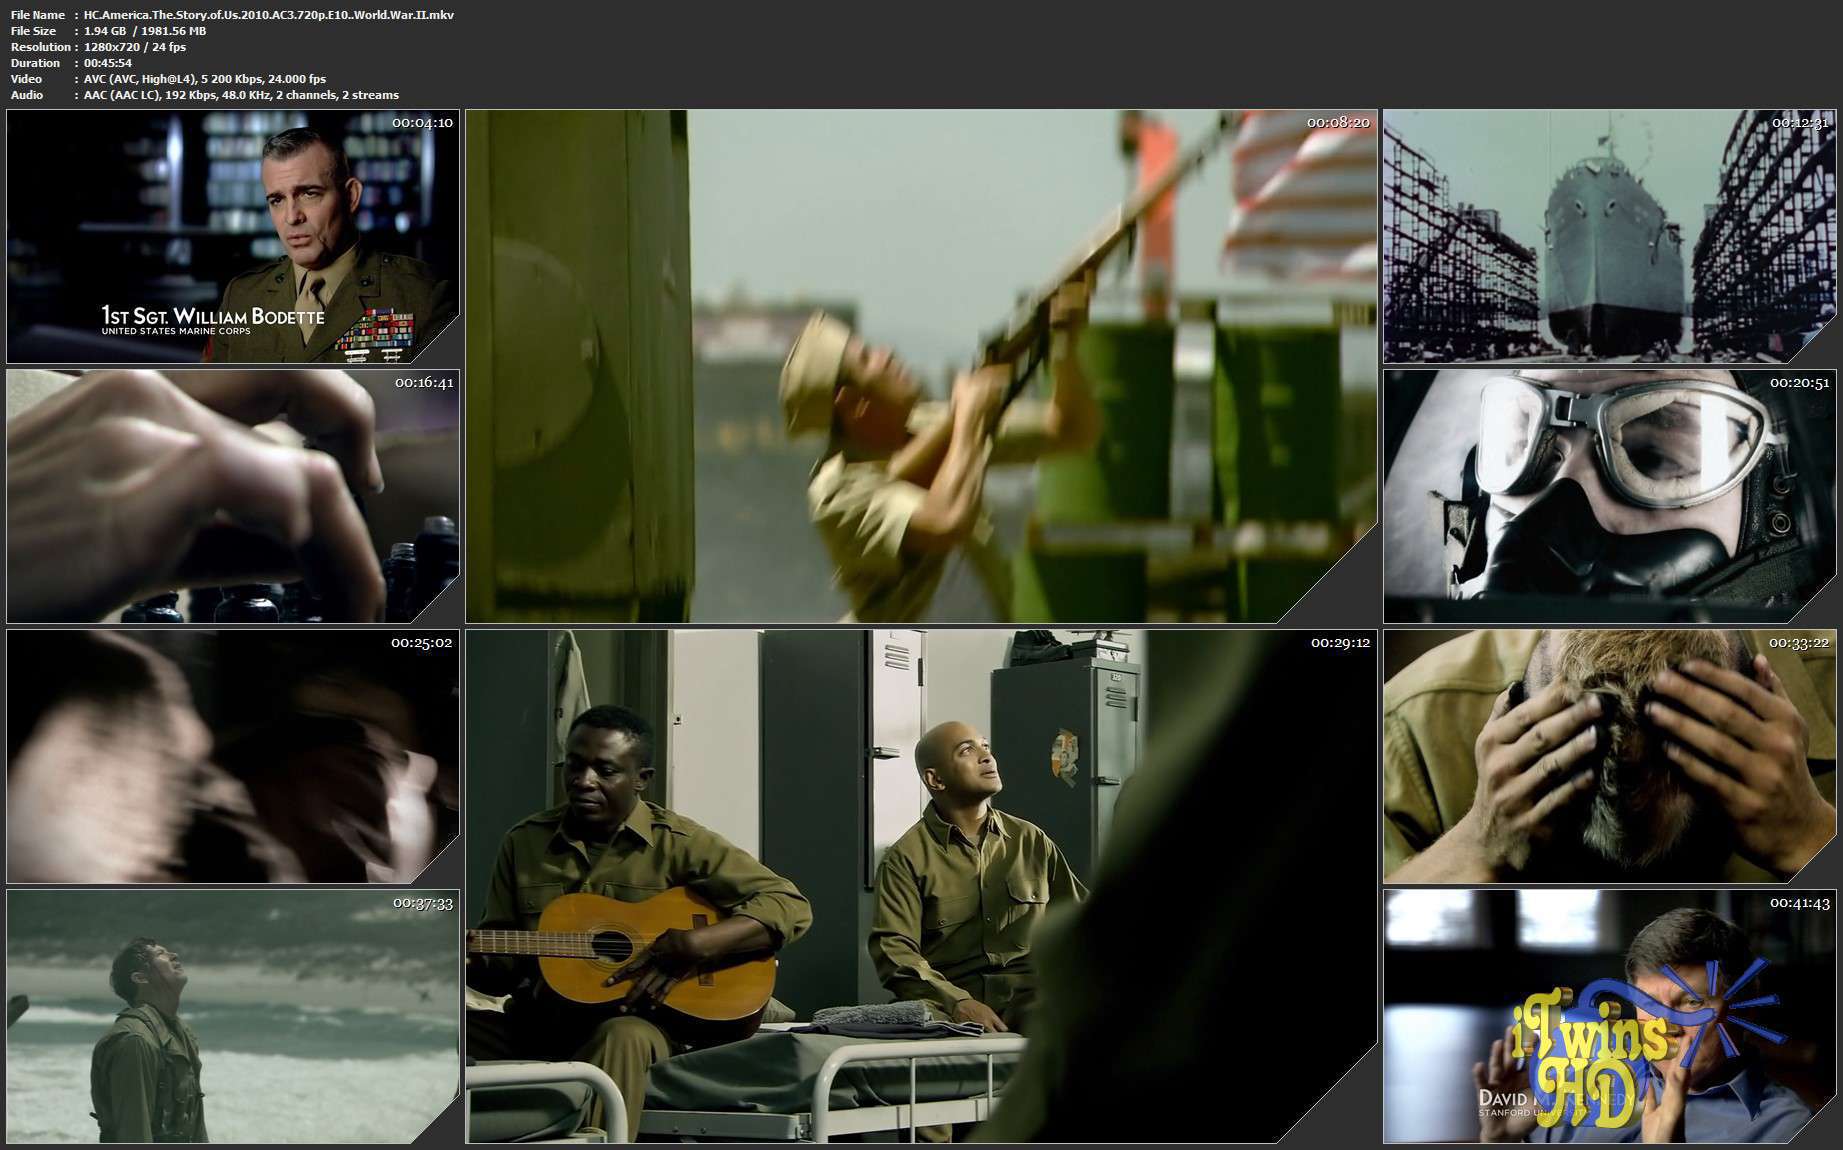Click the file size value 1.94 GB / 1981.56 MB
1843x1150 pixels.
(x=145, y=31)
